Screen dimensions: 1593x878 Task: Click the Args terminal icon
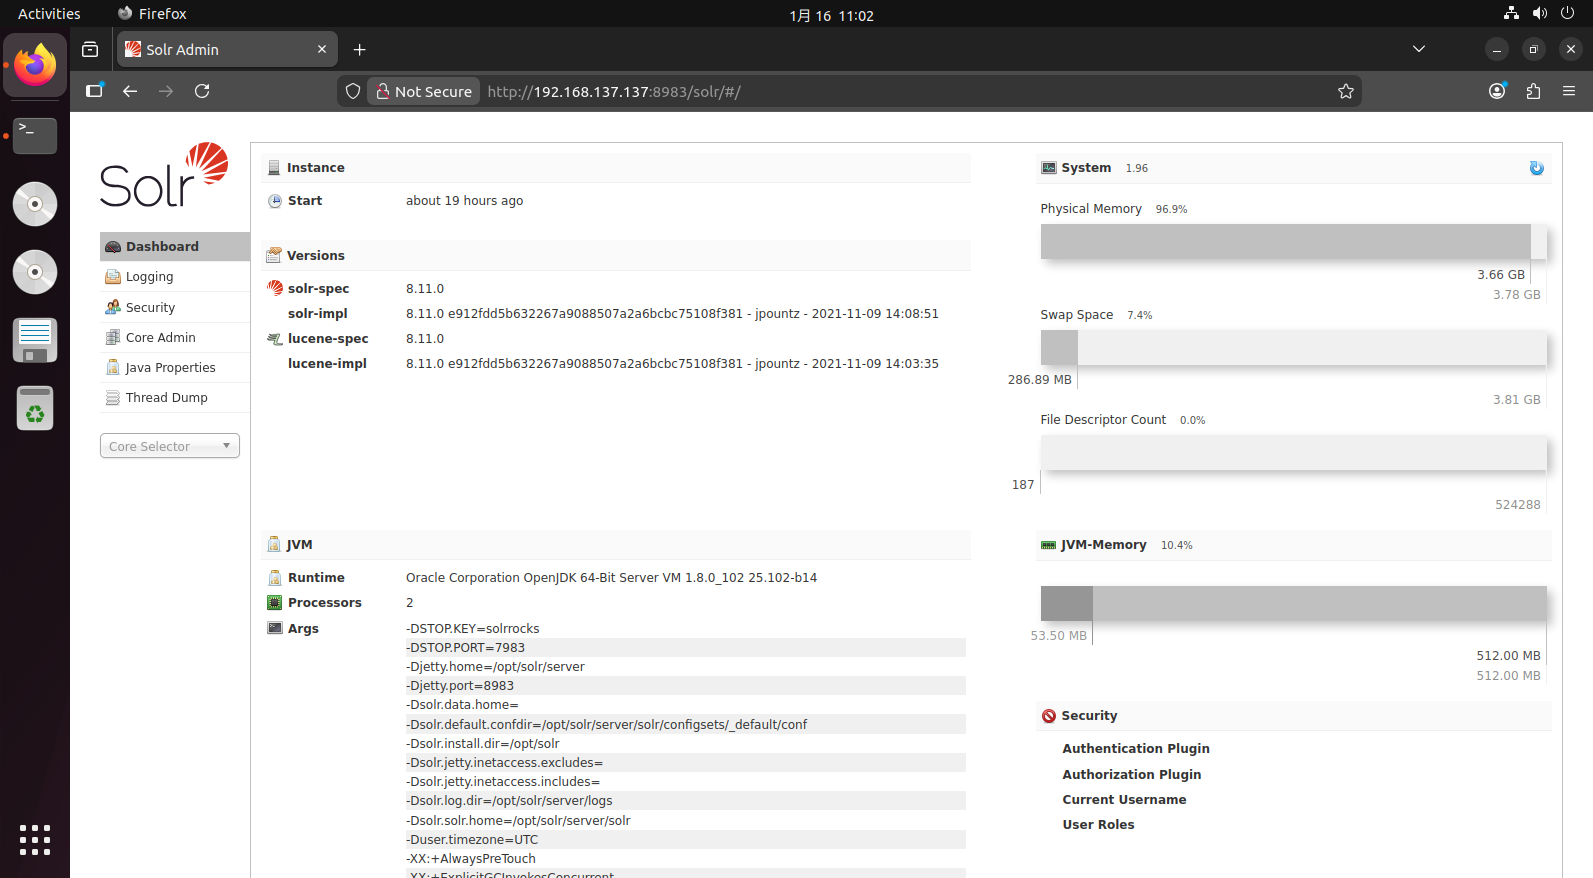275,628
